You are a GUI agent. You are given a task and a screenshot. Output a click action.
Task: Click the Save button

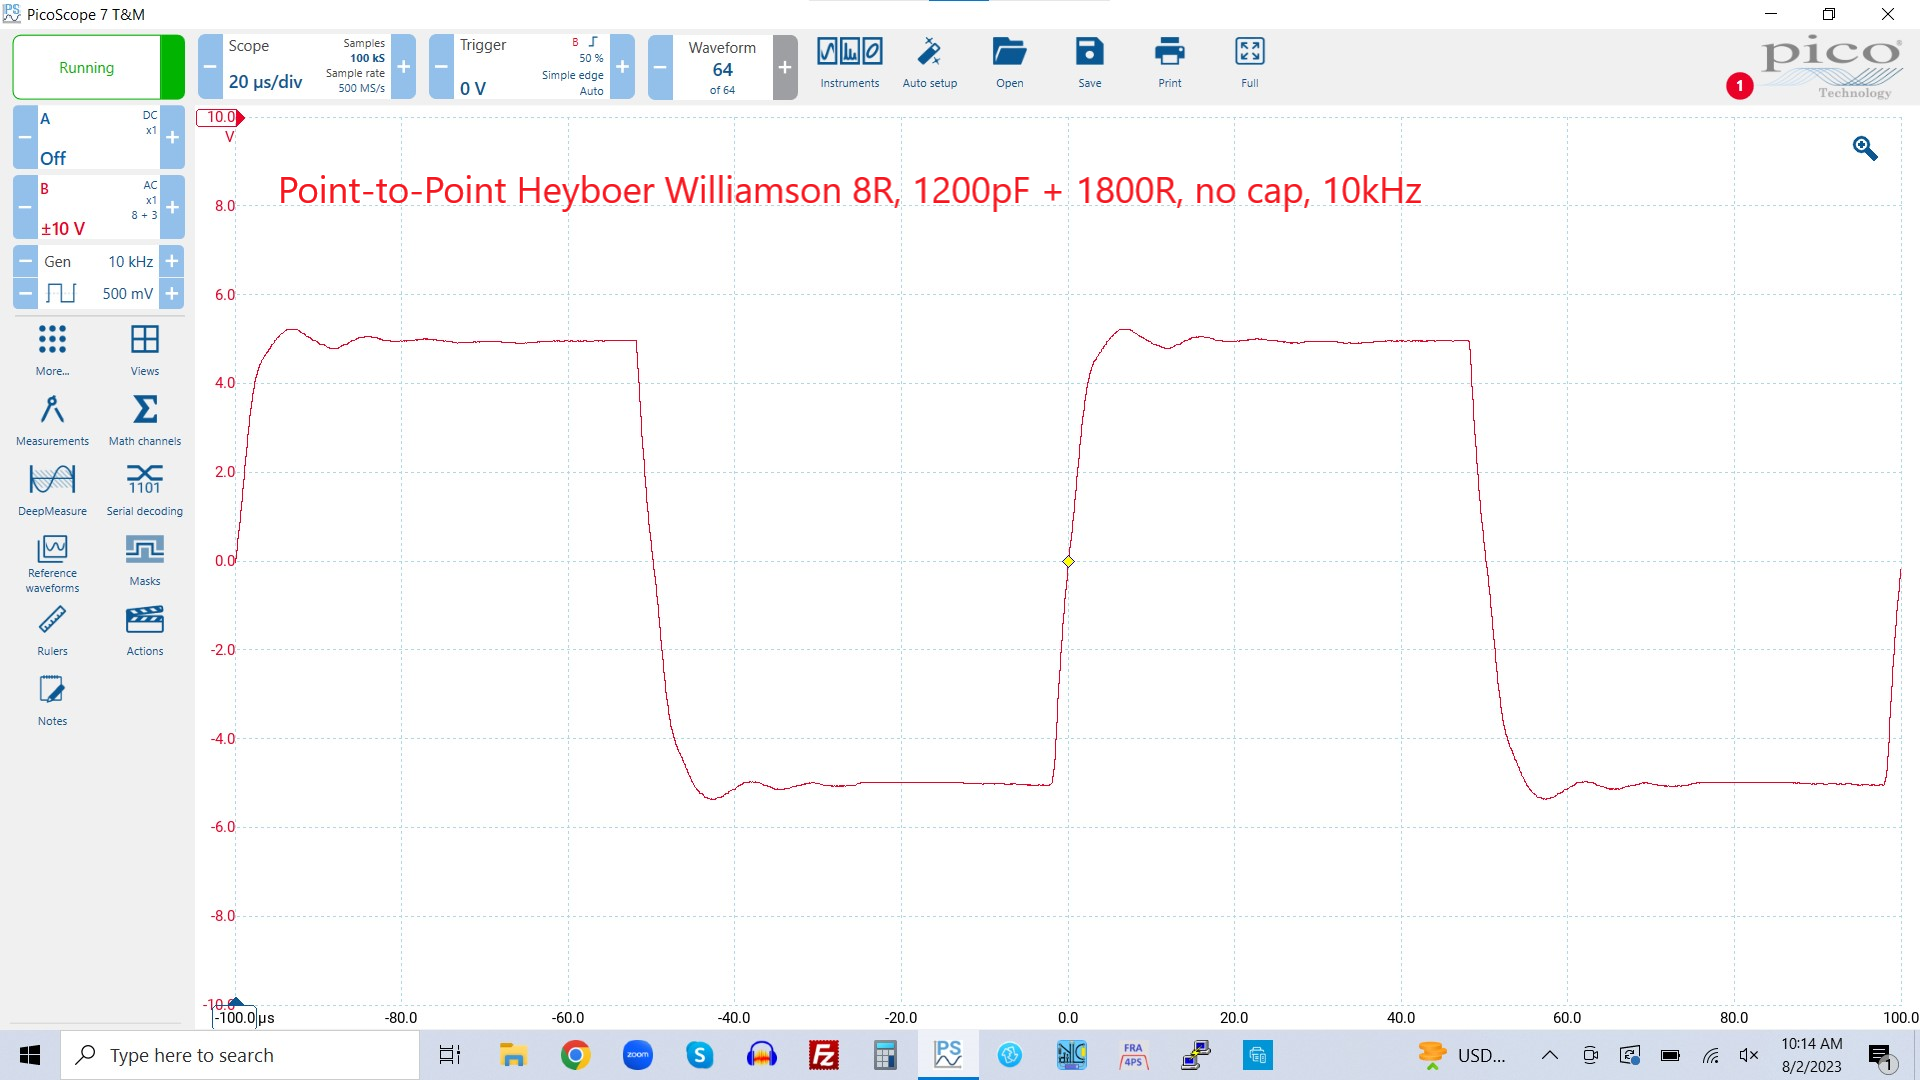1089,62
